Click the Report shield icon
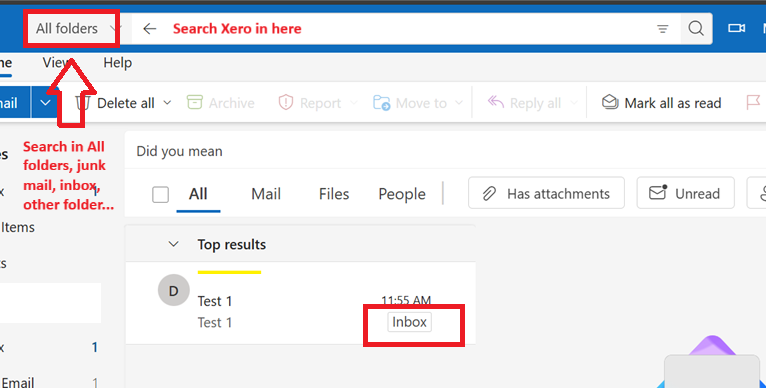The image size is (768, 389). (286, 102)
